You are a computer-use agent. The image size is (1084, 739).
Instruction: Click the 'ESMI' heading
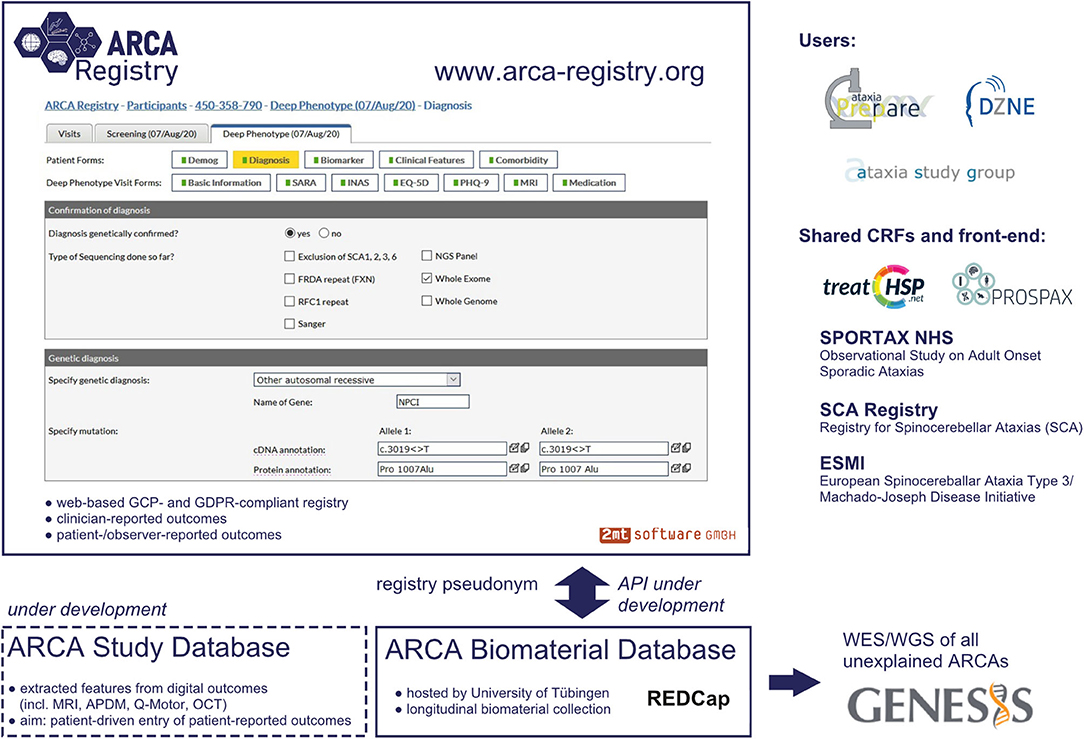[x=842, y=463]
